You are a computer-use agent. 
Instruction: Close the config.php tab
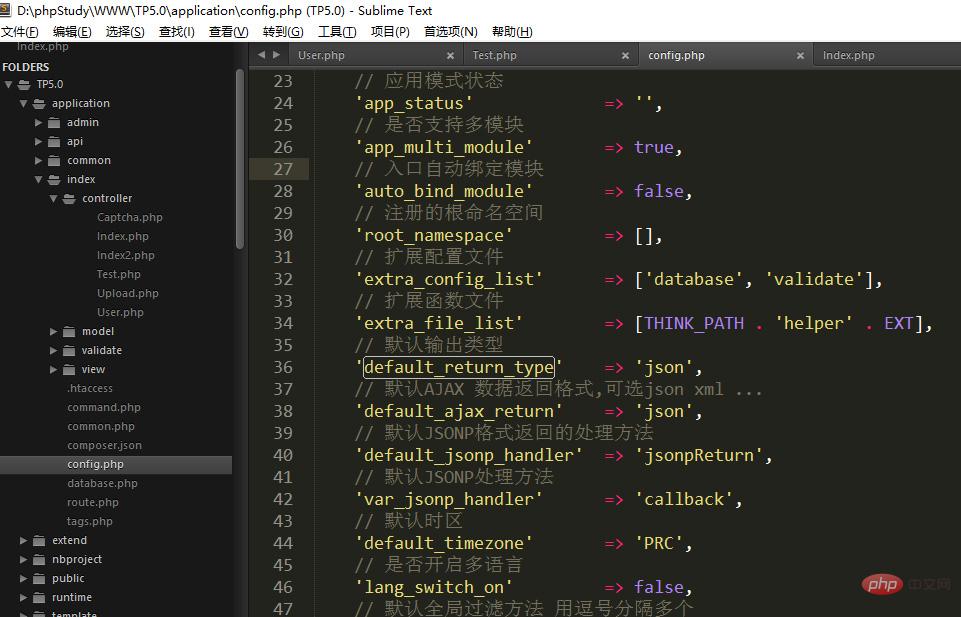(x=800, y=56)
